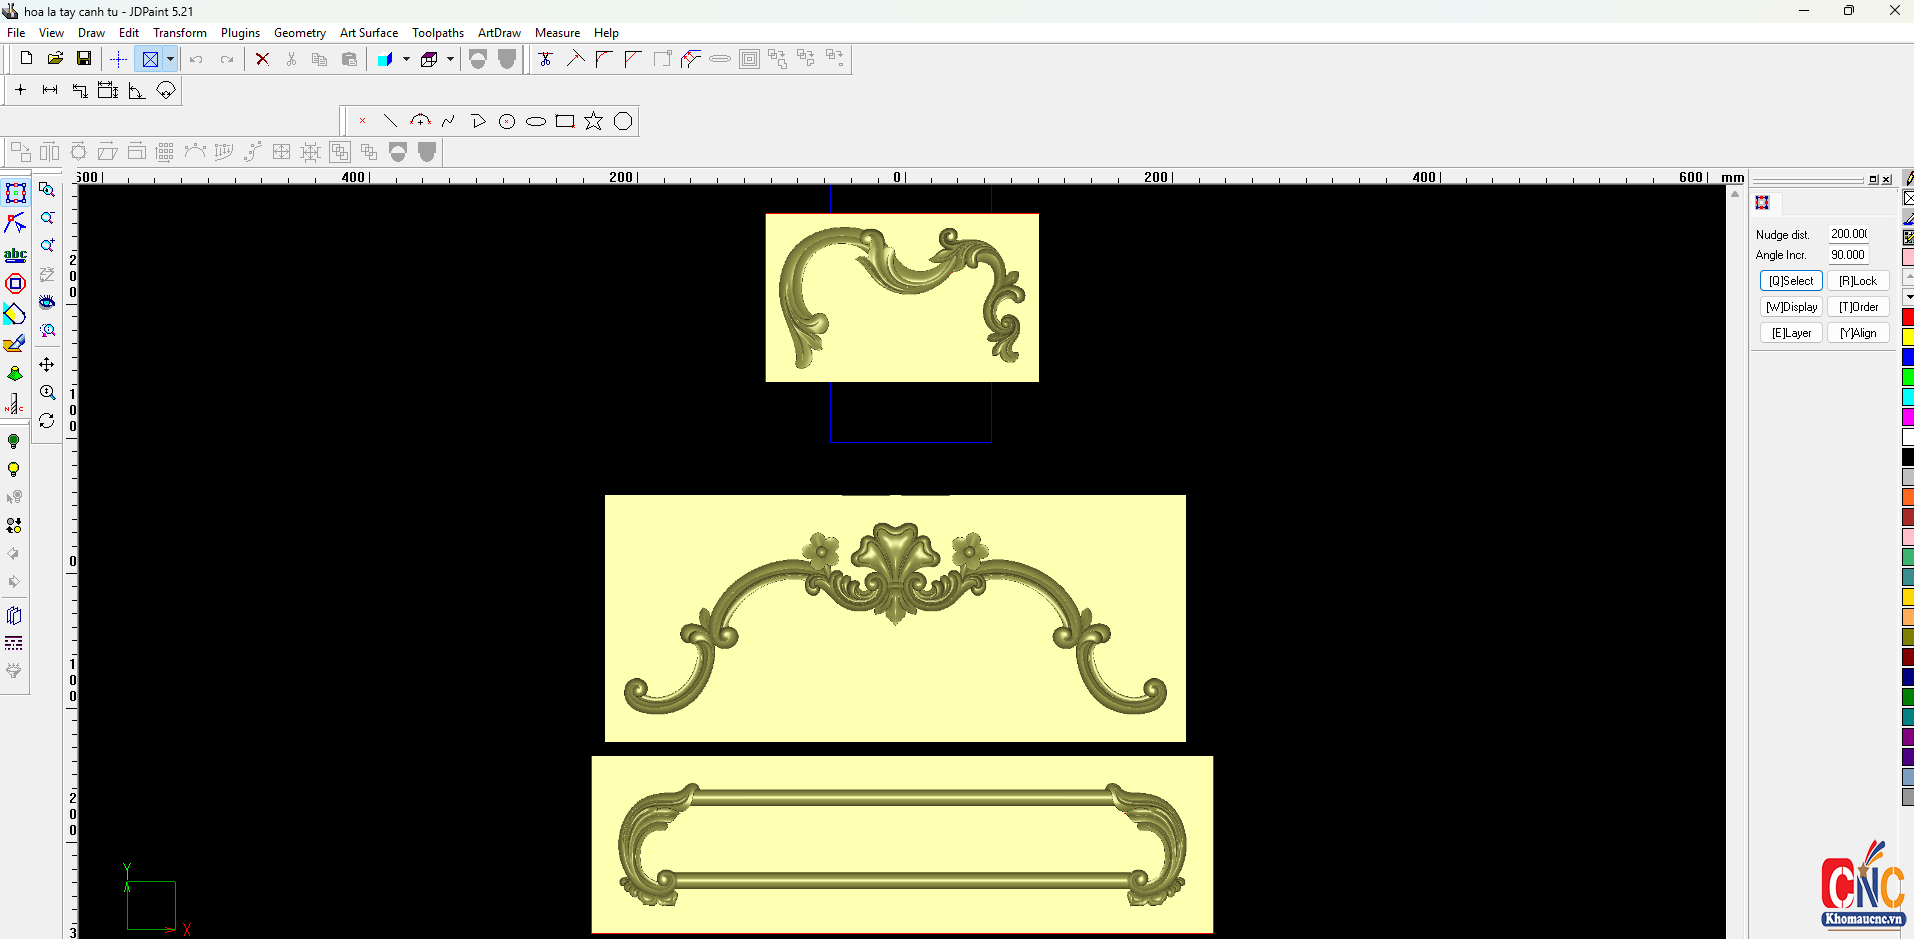Toggle the yellow light bulb icon
Image resolution: width=1914 pixels, height=939 pixels.
14,470
